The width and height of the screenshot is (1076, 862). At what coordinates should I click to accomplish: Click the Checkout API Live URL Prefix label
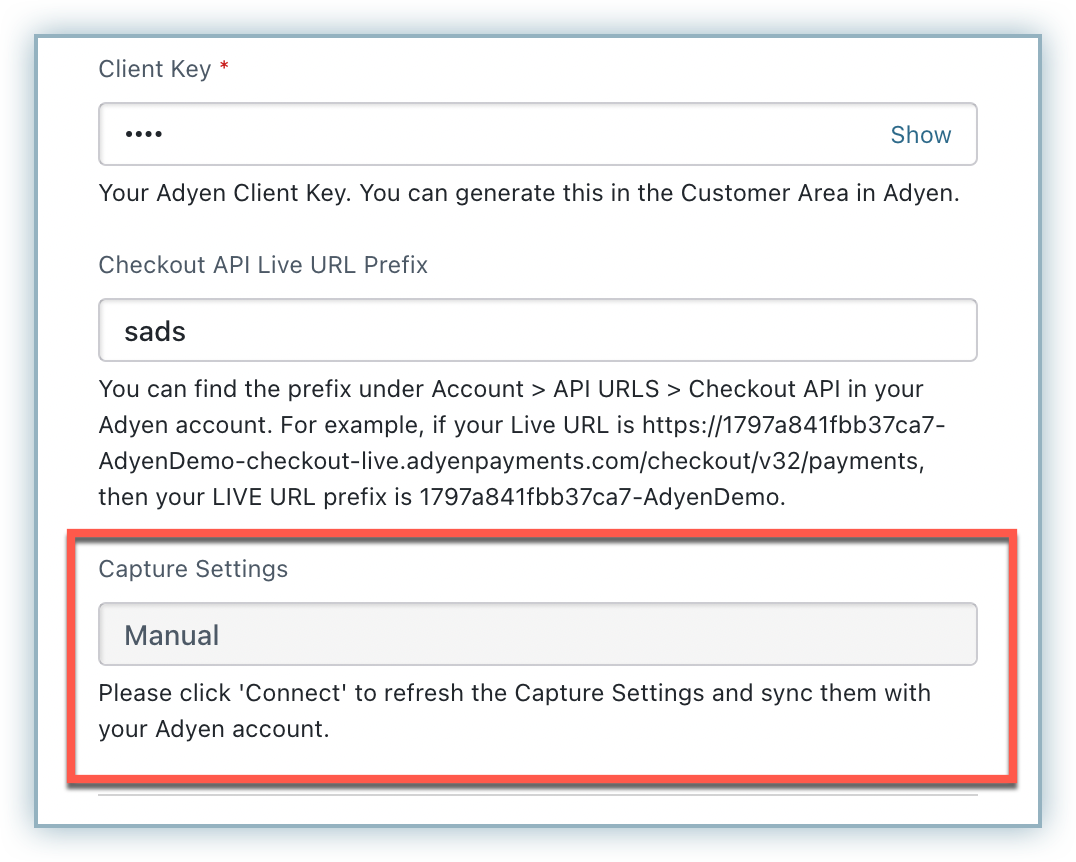[263, 265]
